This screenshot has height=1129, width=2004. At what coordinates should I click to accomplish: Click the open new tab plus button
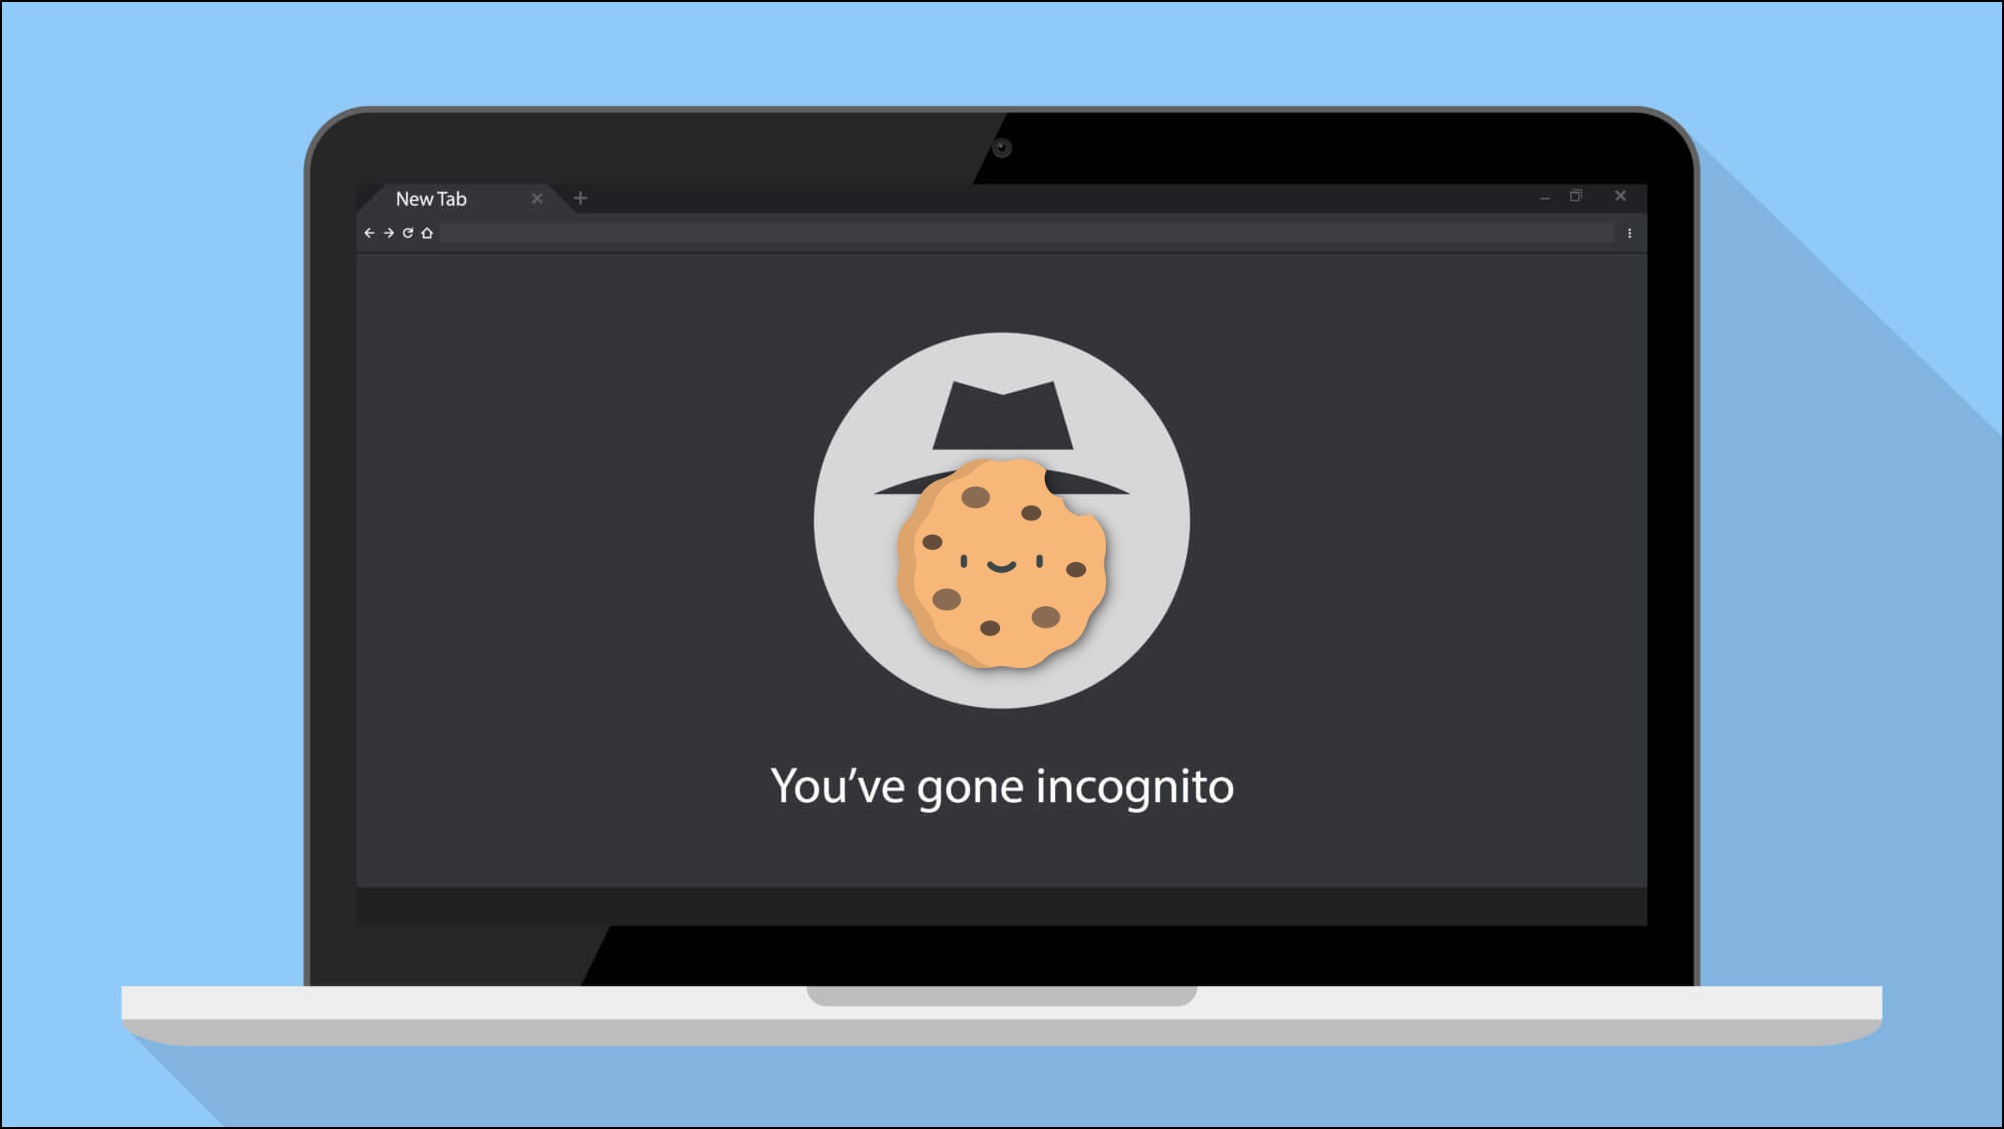coord(579,197)
